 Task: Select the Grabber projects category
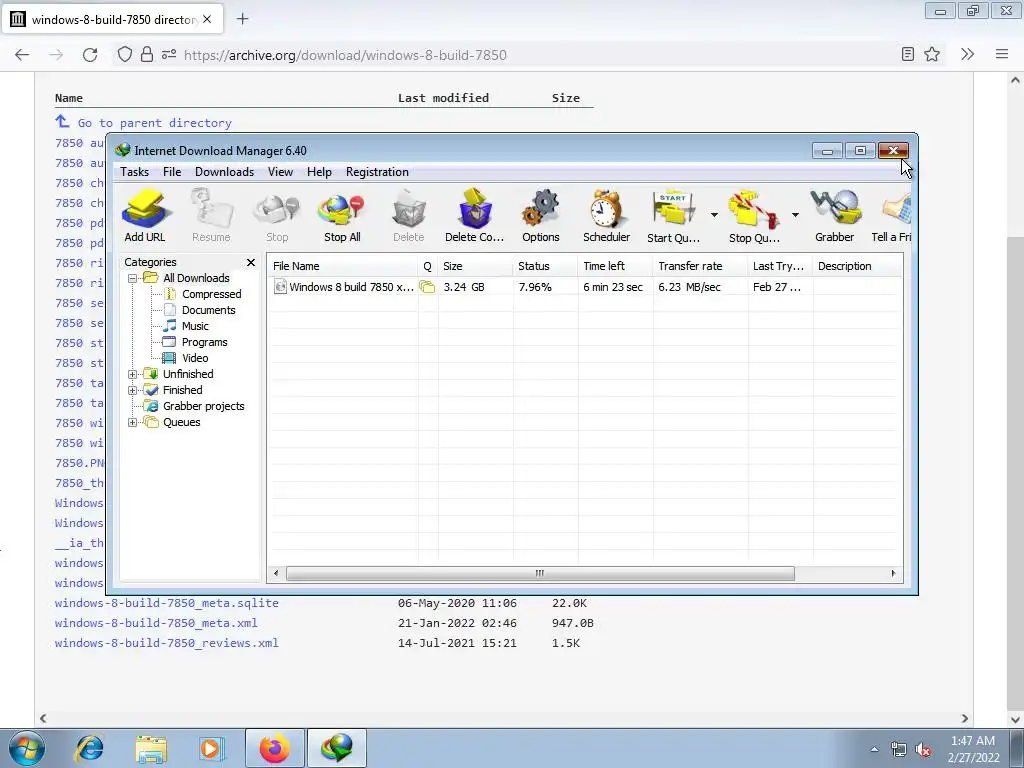(x=203, y=406)
